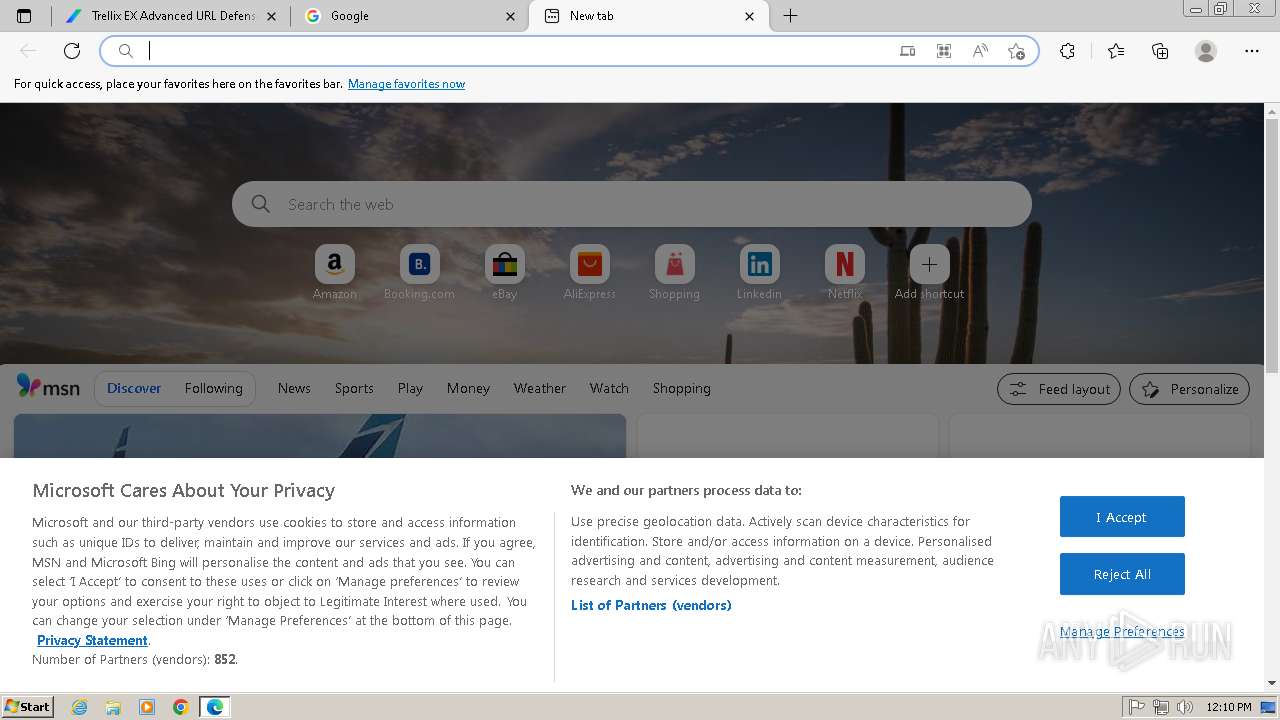Screen dimensions: 1280x720
Task: Open the Sports section
Action: 354,388
